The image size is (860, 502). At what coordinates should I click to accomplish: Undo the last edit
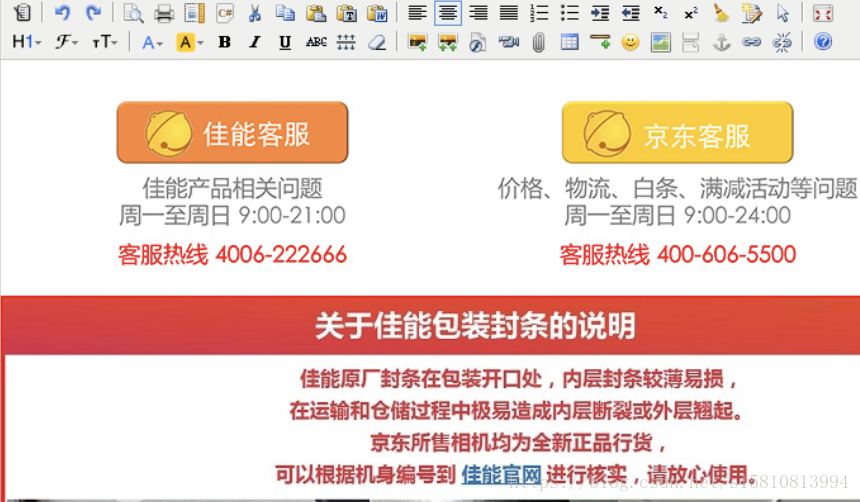click(63, 12)
